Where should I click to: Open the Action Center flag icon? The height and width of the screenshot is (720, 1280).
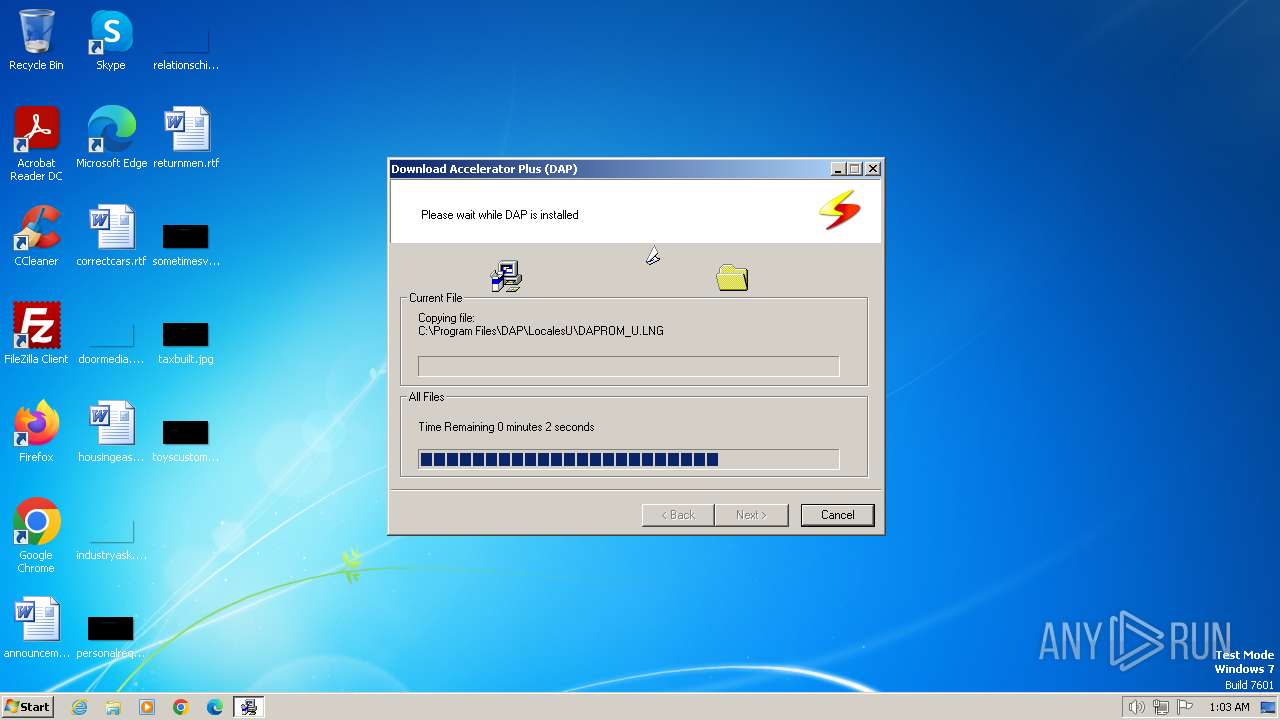[1185, 707]
